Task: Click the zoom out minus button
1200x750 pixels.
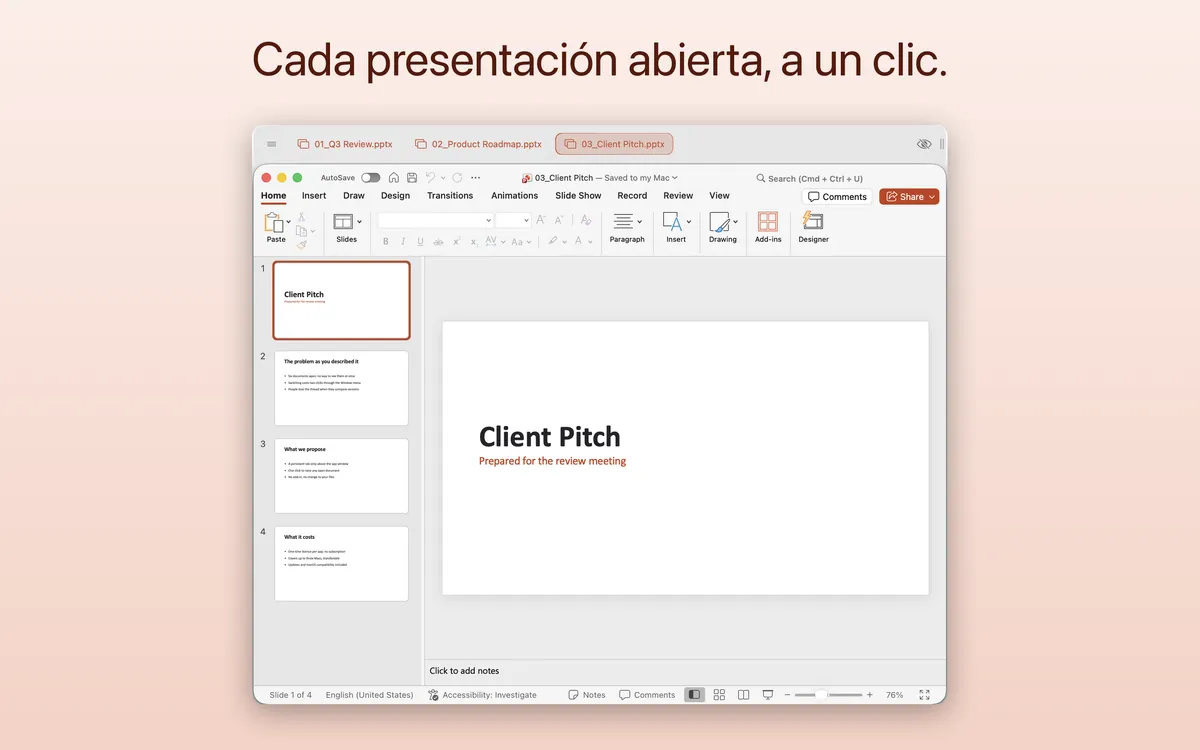Action: coord(787,695)
